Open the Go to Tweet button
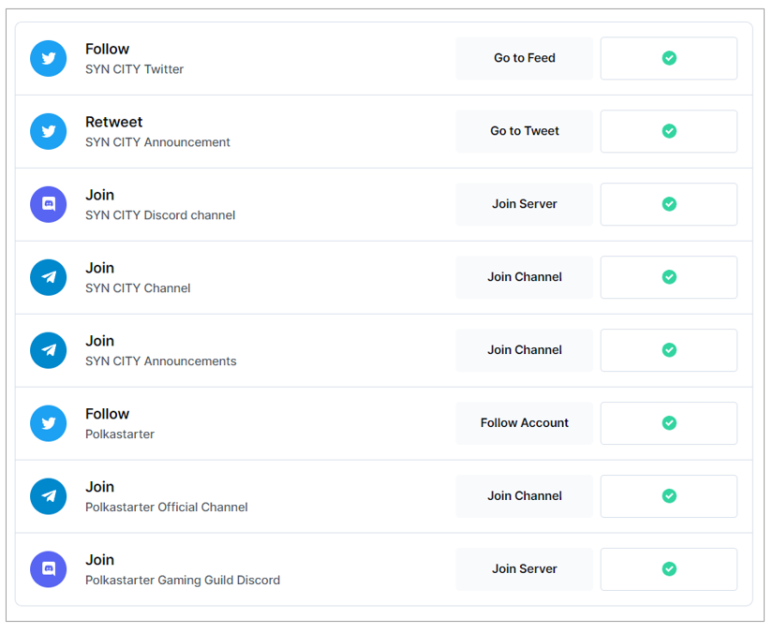This screenshot has height=633, width=773. 525,131
